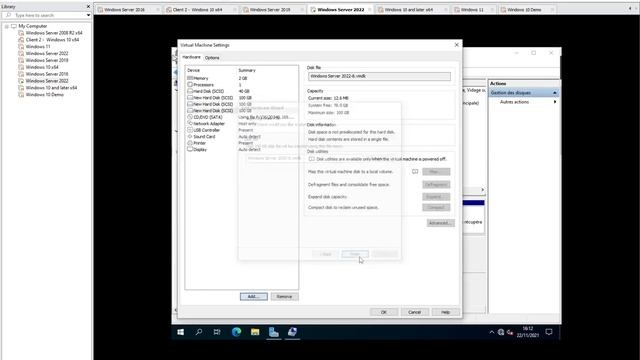Open the taskbar search icon
Screen dimensions: 640x360
[199, 332]
